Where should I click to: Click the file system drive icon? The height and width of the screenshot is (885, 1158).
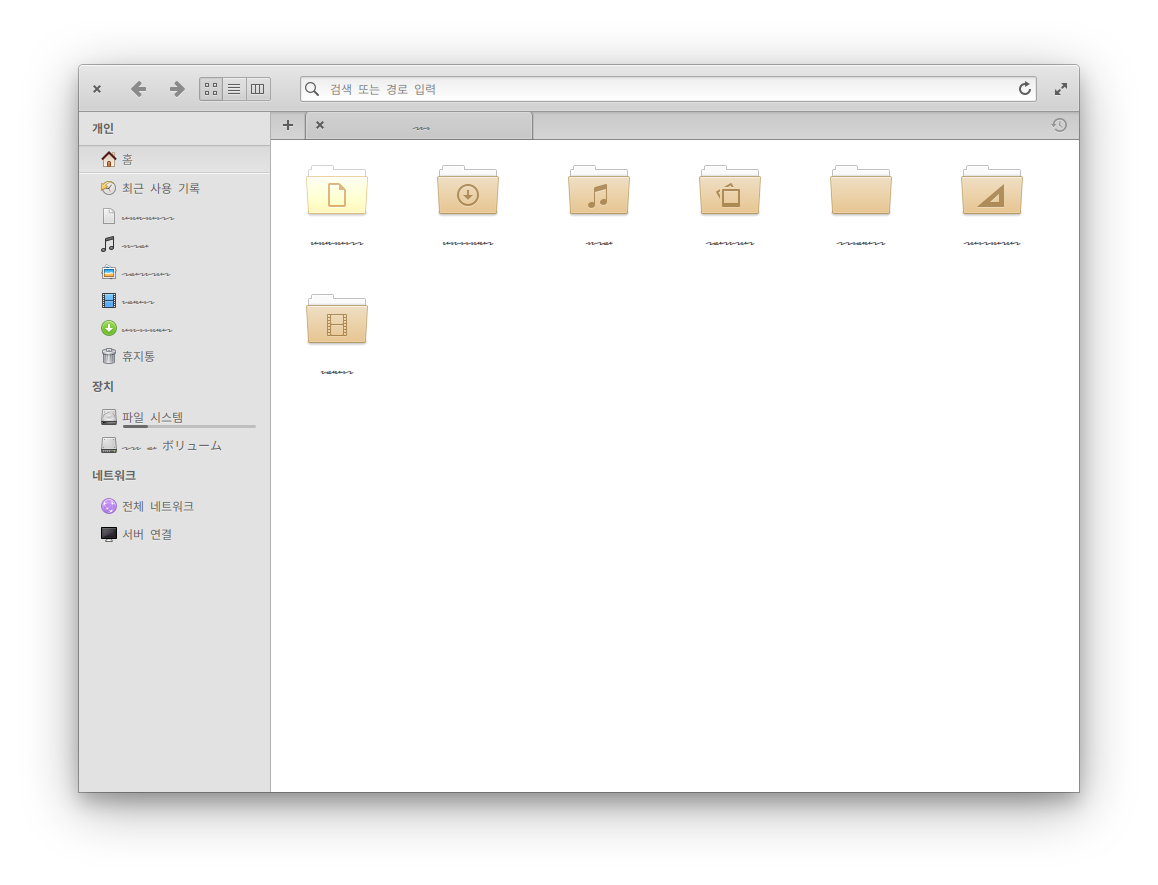point(109,417)
